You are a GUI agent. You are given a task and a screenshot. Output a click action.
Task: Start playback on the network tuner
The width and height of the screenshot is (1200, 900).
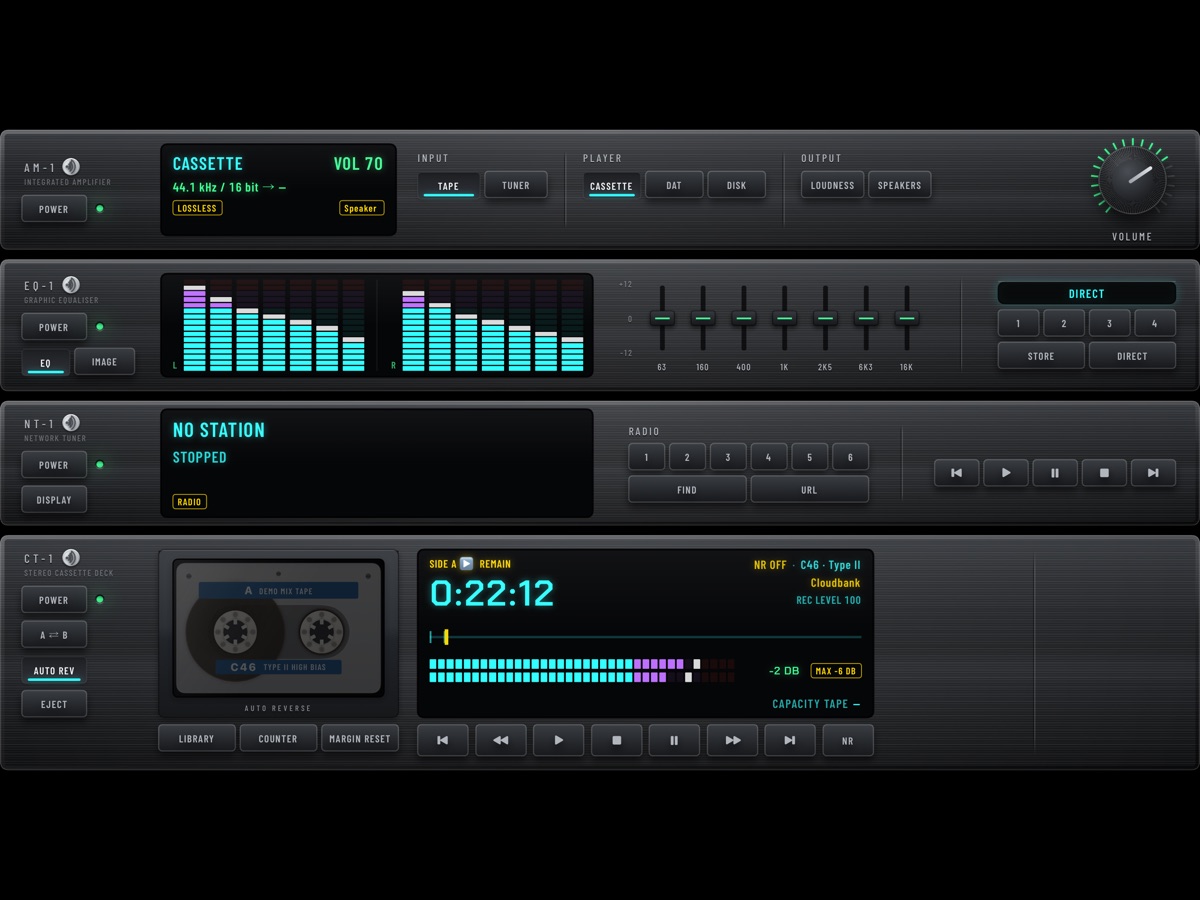(x=1006, y=473)
